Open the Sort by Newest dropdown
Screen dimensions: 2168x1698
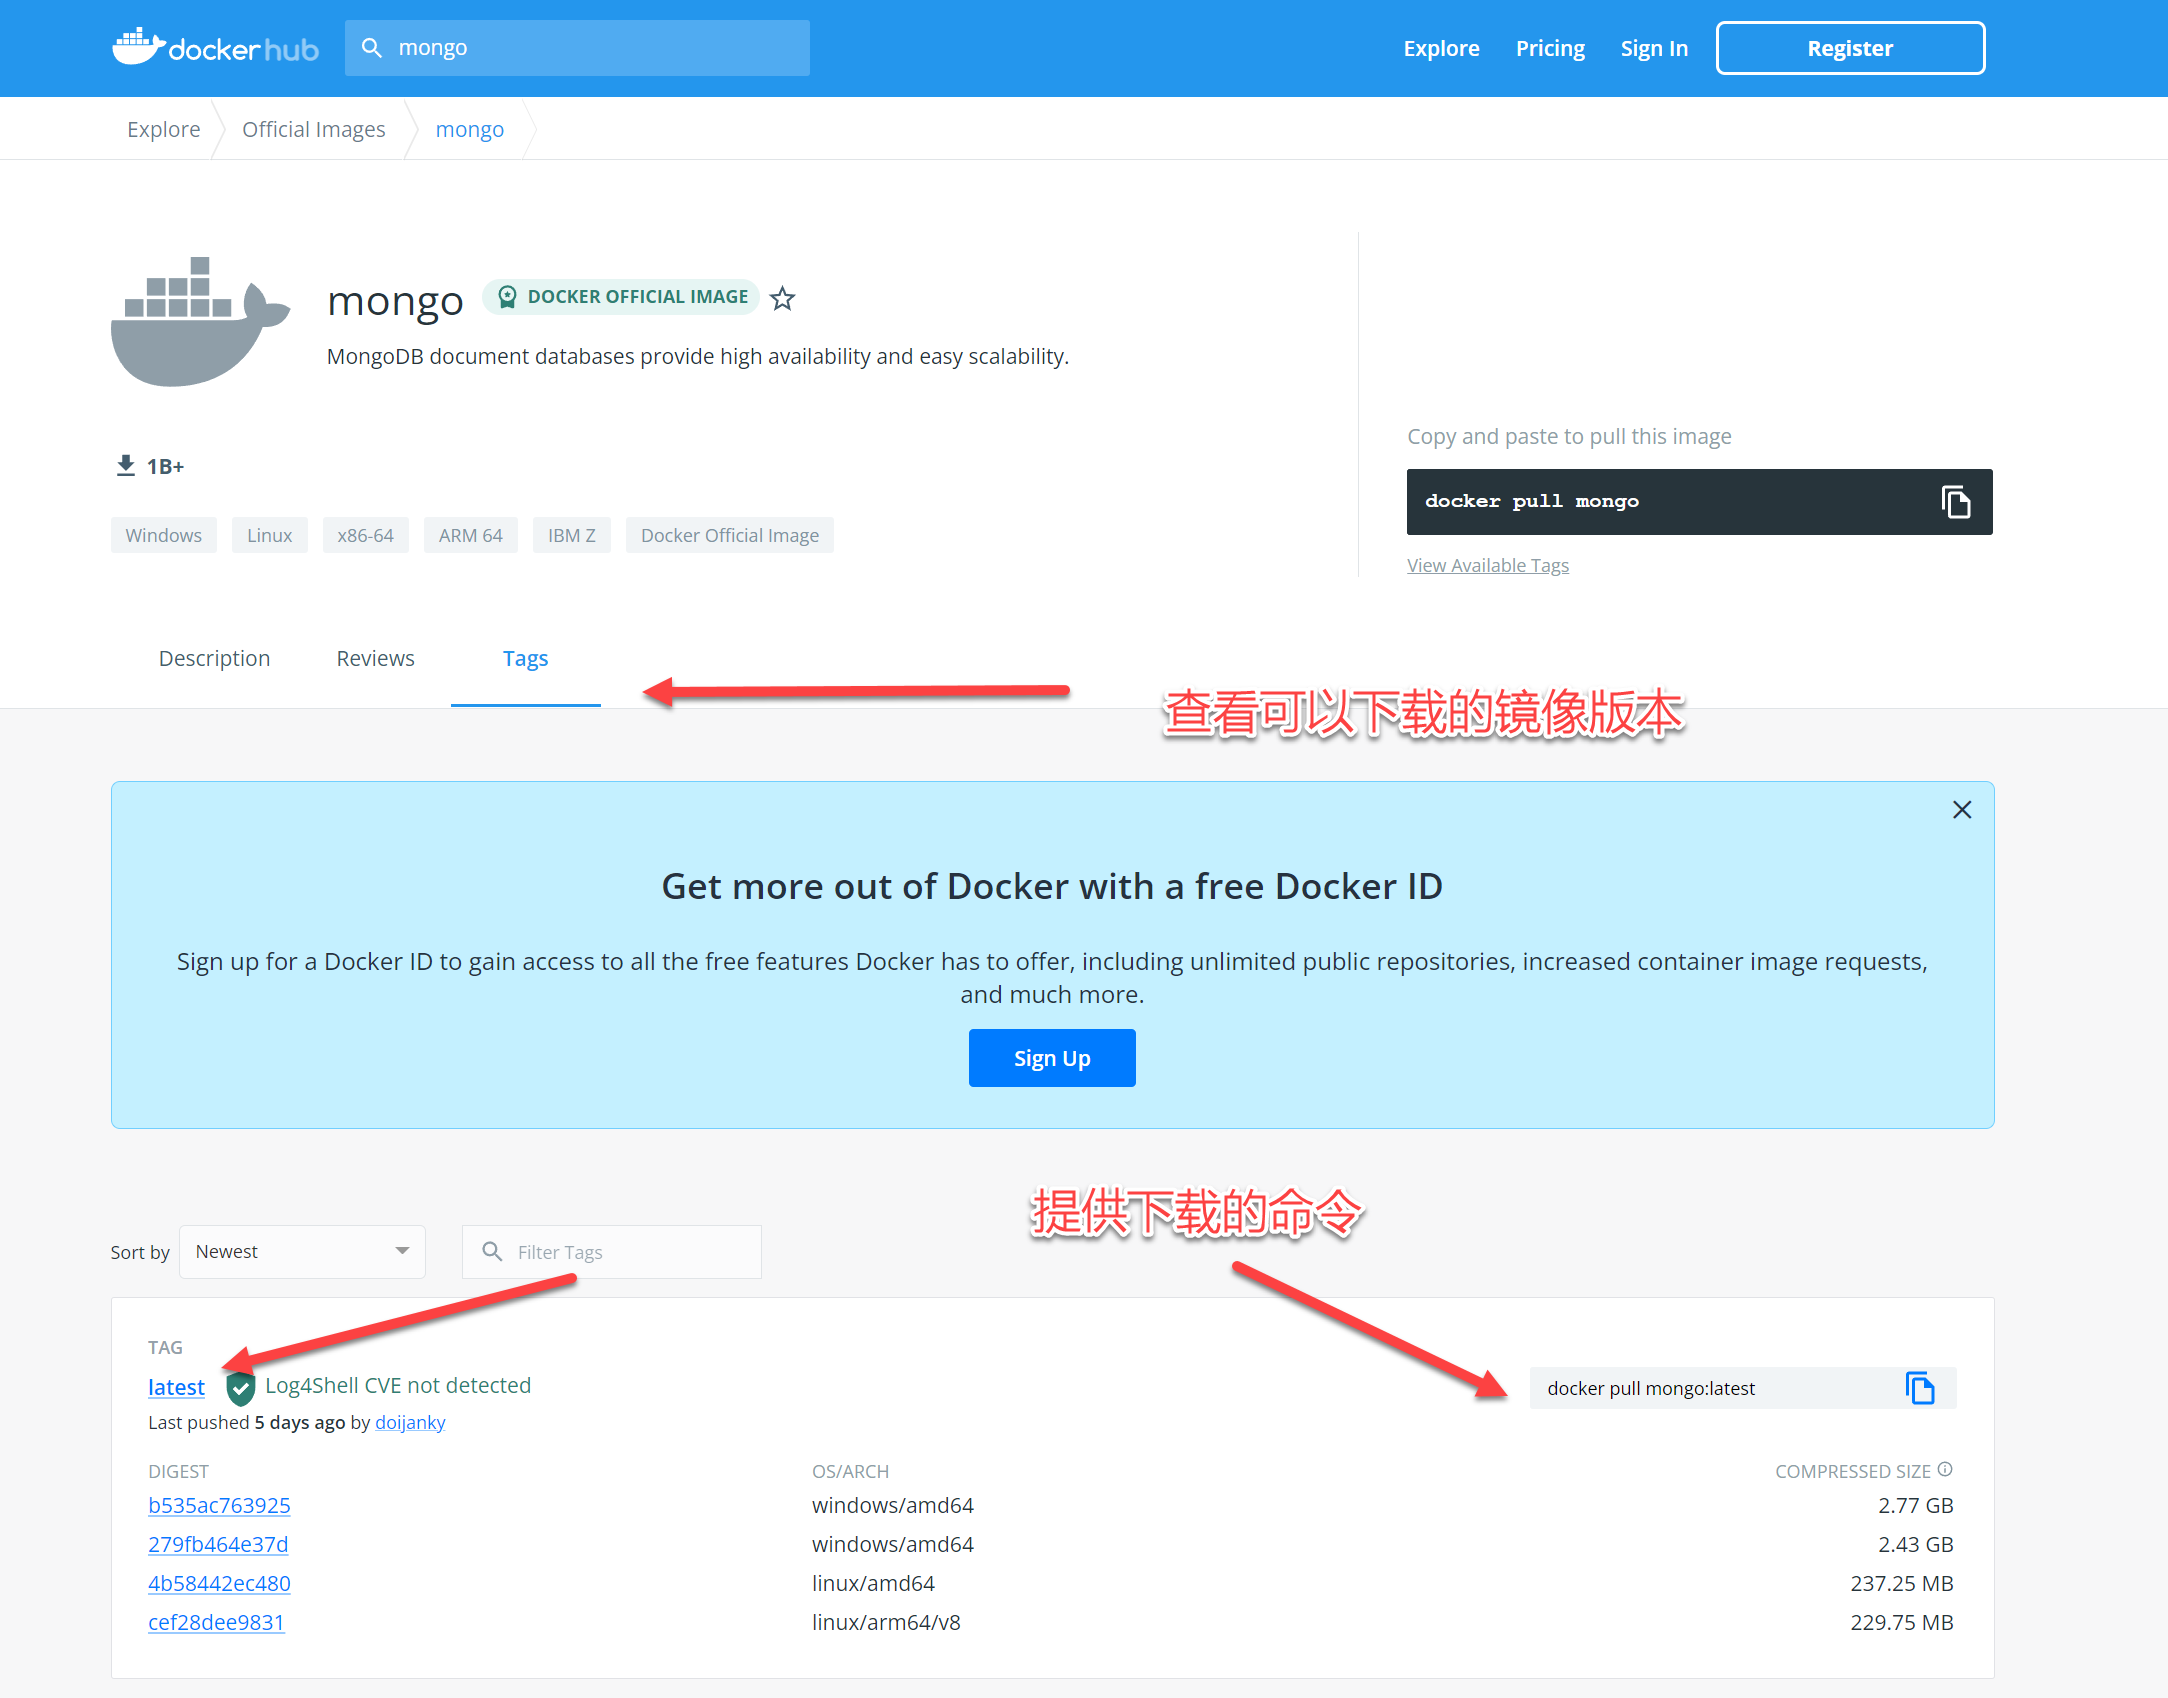302,1252
